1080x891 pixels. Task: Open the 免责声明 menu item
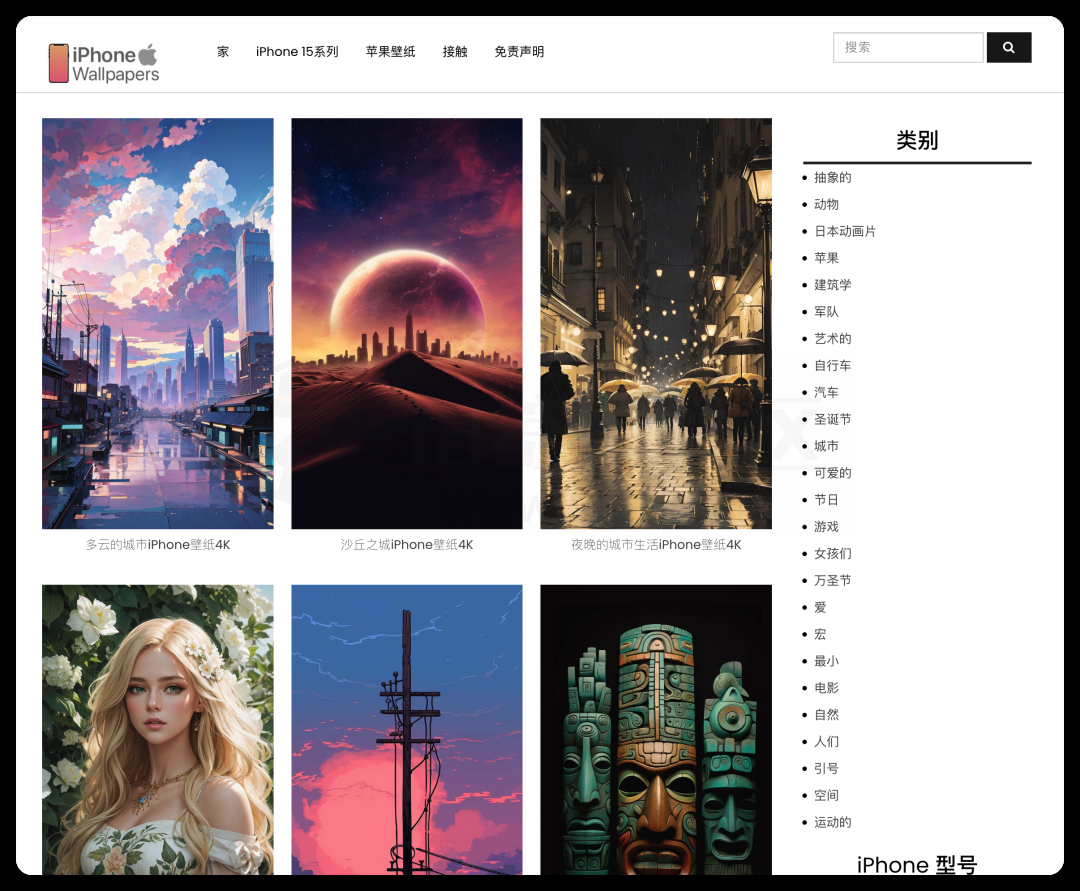[519, 52]
